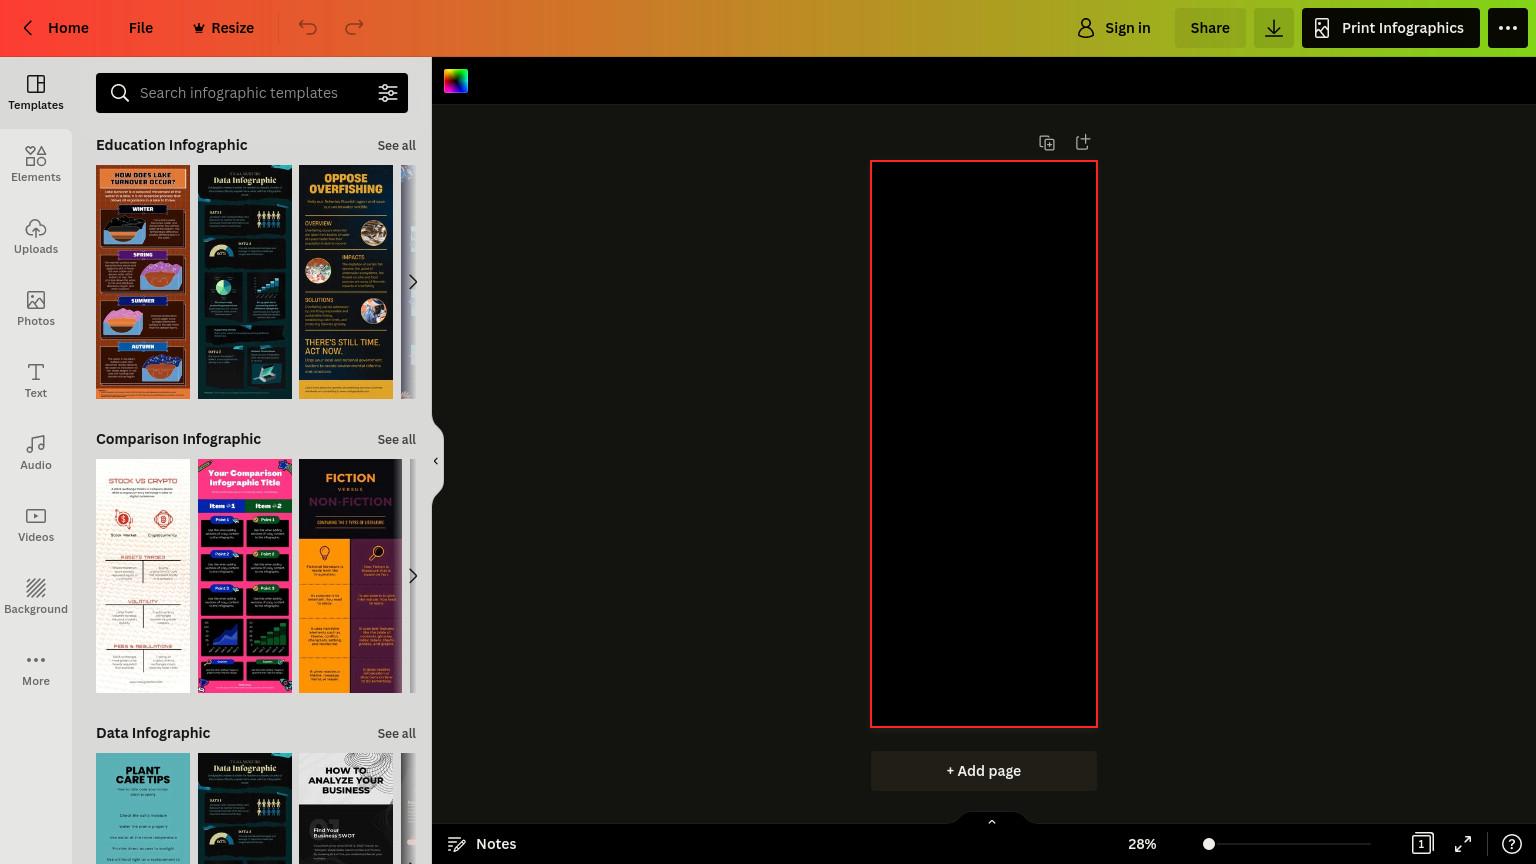
Task: Adjust the zoom slider handle
Action: point(1209,844)
